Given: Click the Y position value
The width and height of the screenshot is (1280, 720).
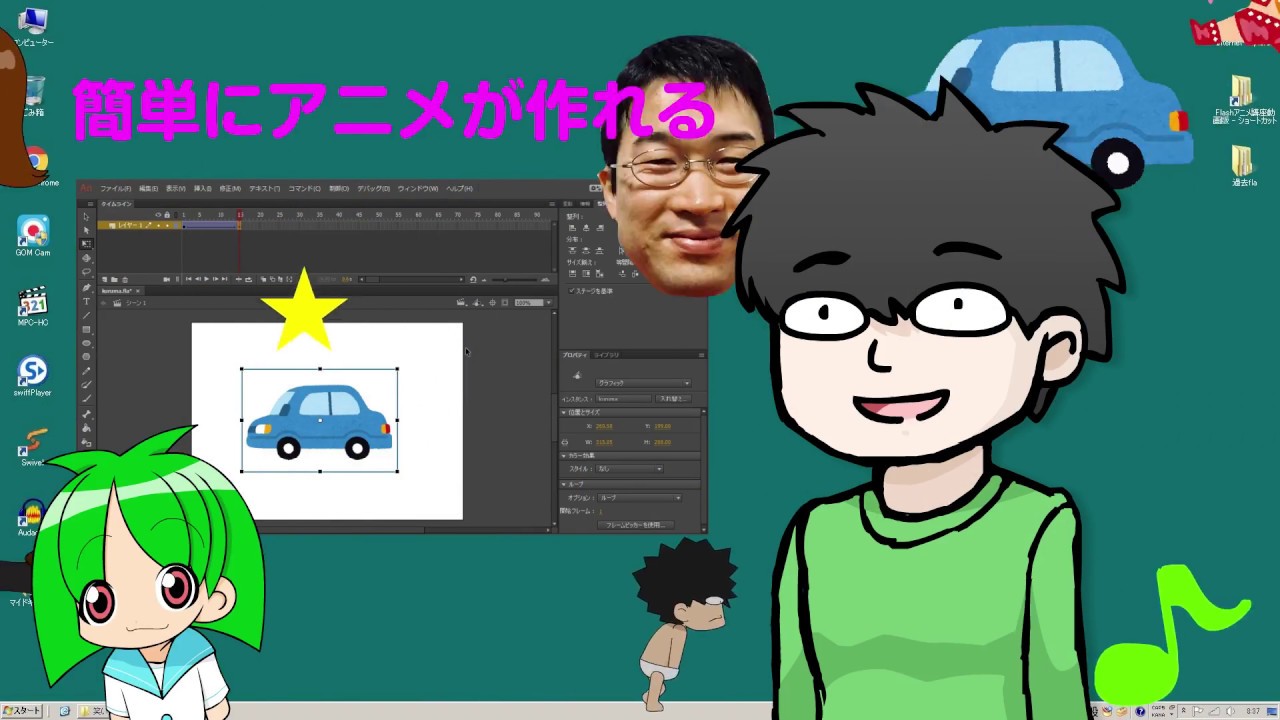Looking at the screenshot, I should click(x=663, y=426).
